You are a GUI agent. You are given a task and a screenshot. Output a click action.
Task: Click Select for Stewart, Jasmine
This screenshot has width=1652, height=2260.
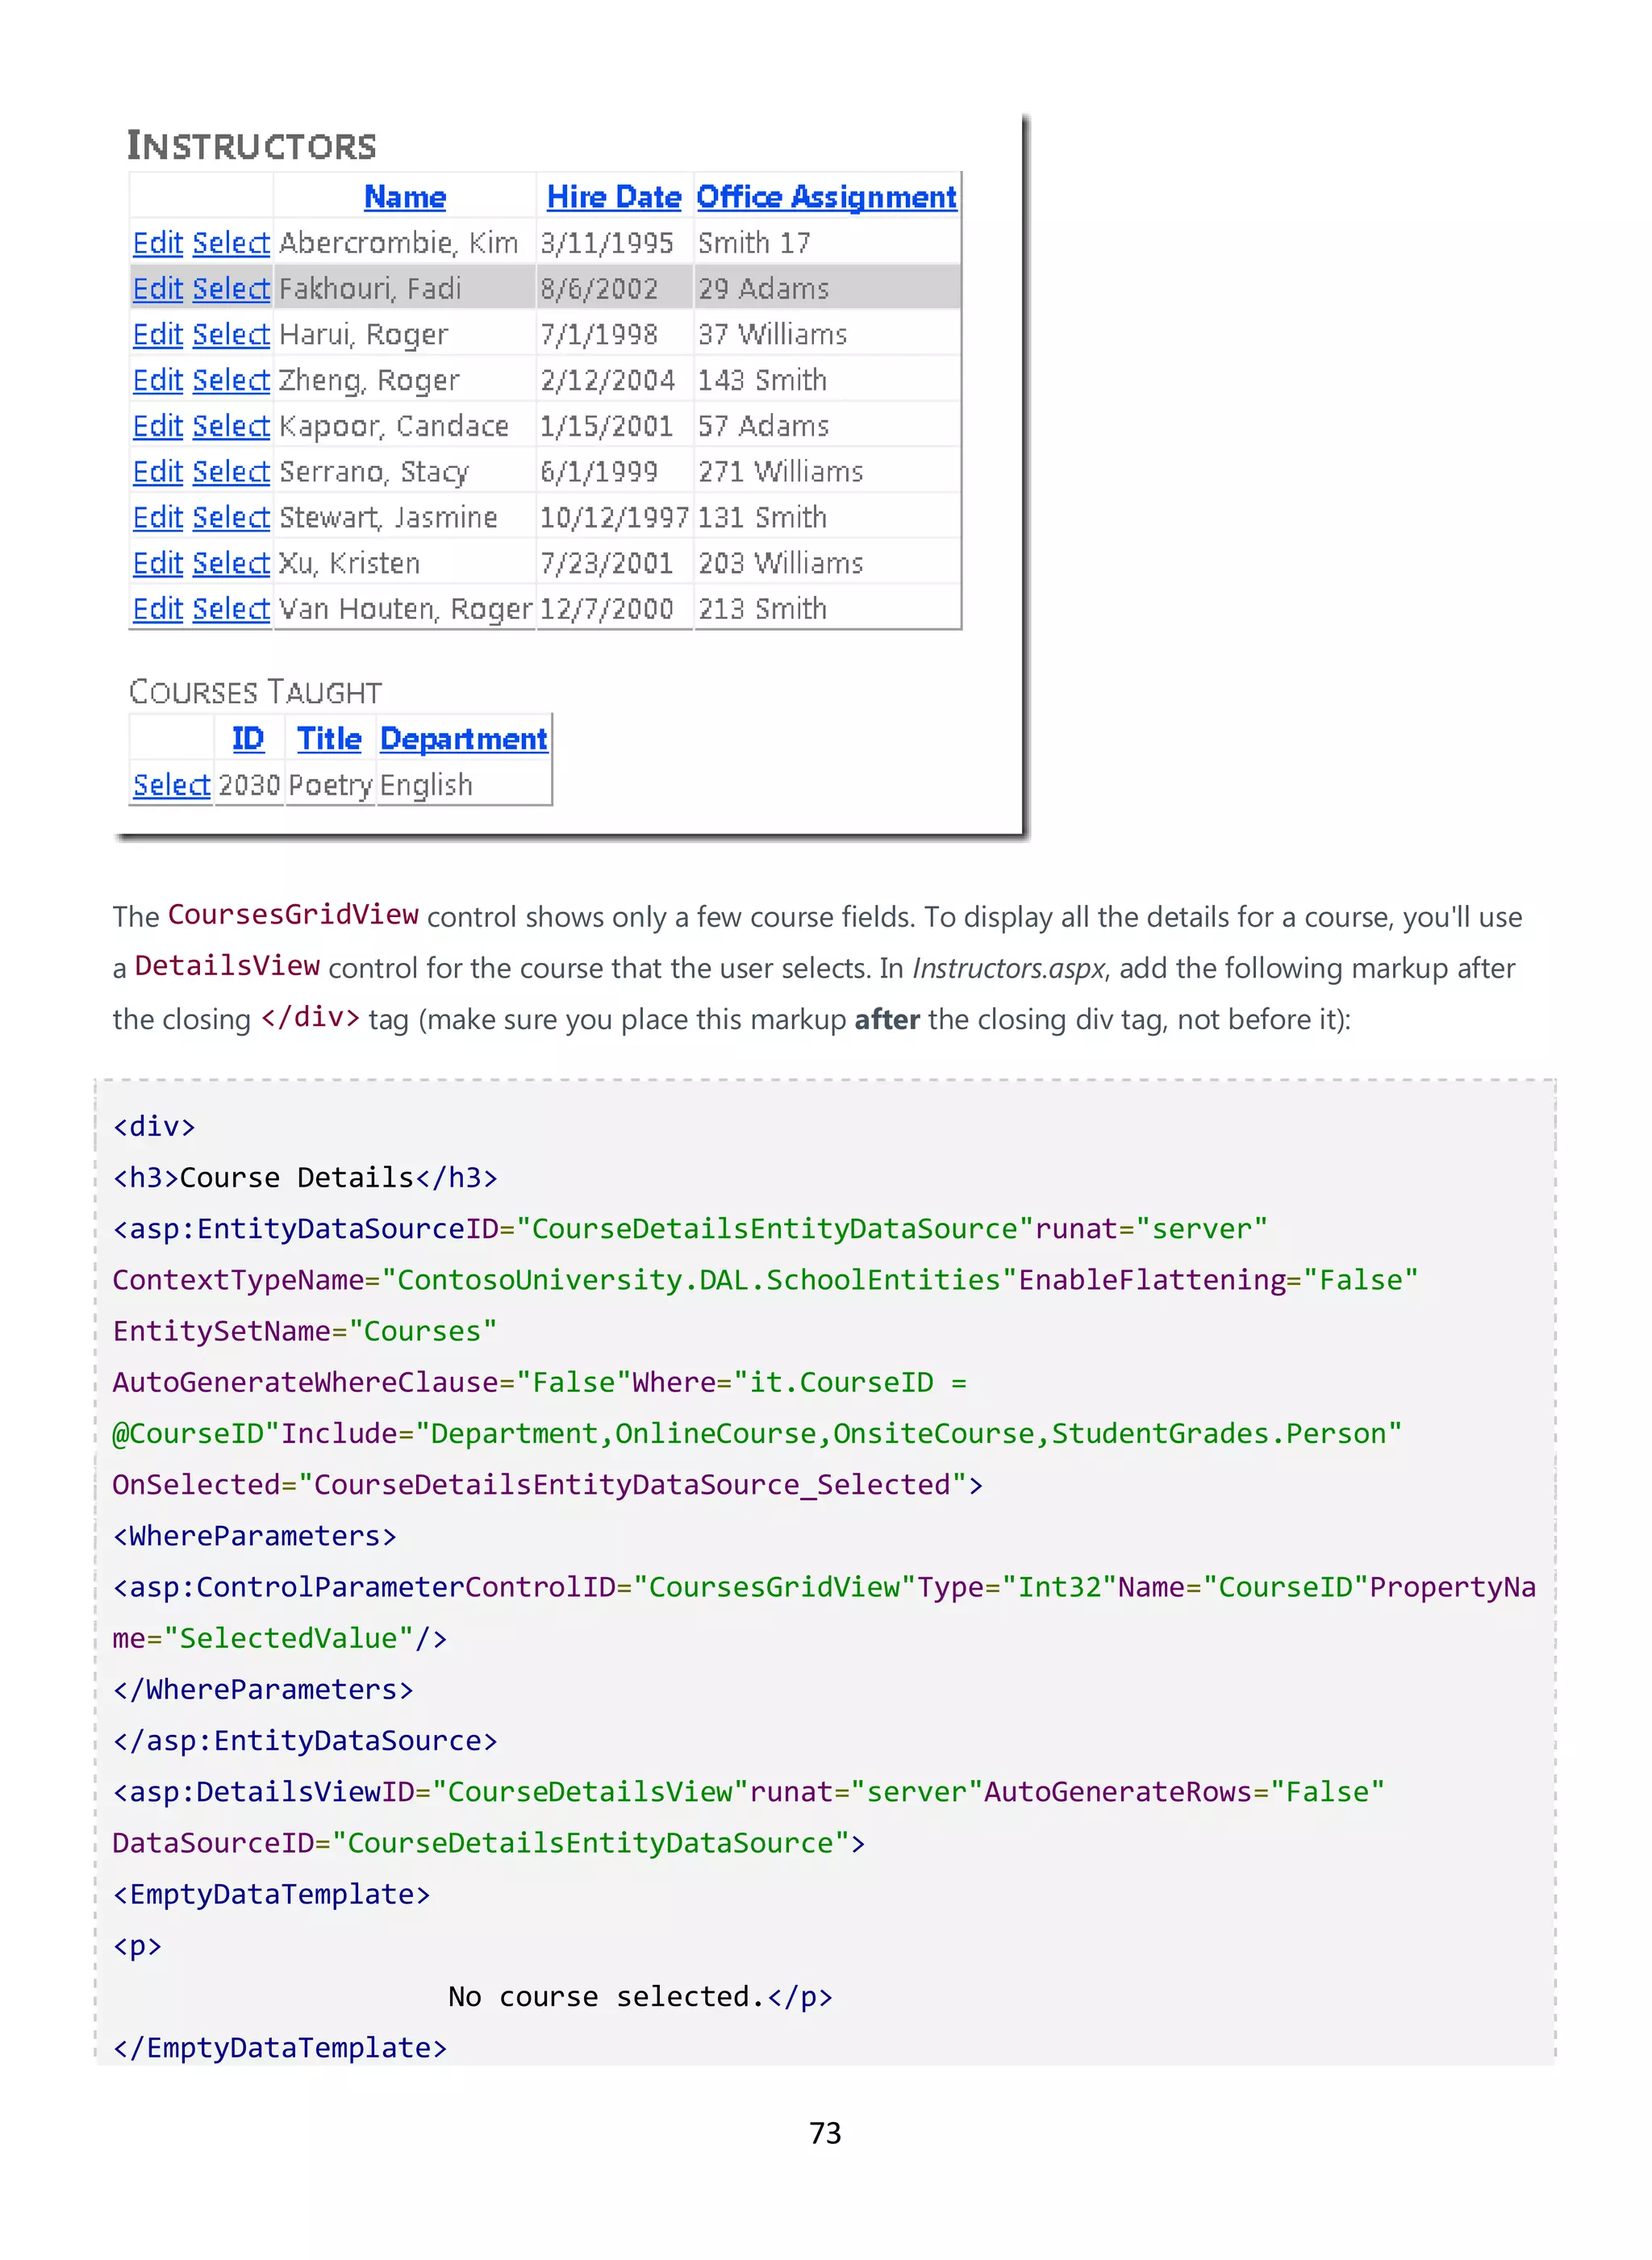[231, 518]
